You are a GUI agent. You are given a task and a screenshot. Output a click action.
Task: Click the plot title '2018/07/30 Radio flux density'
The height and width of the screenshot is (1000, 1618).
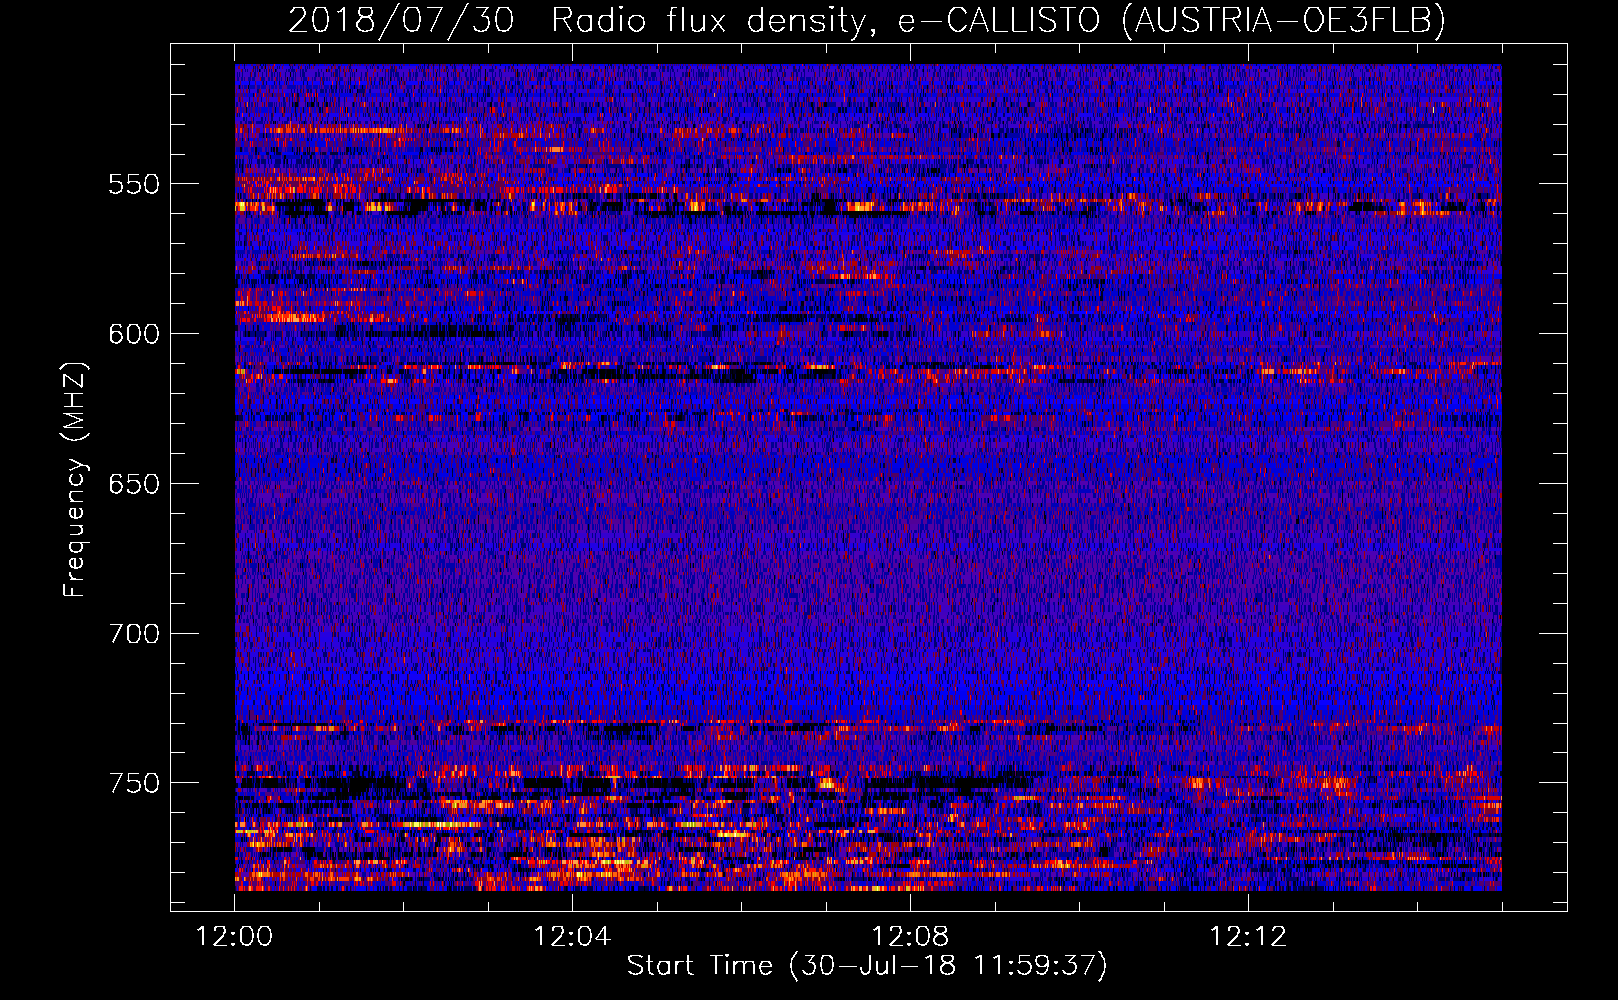(867, 20)
